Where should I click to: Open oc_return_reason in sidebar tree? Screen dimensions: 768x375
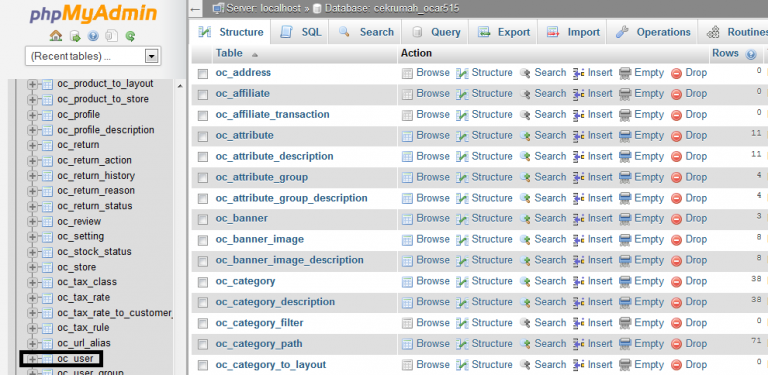96,190
